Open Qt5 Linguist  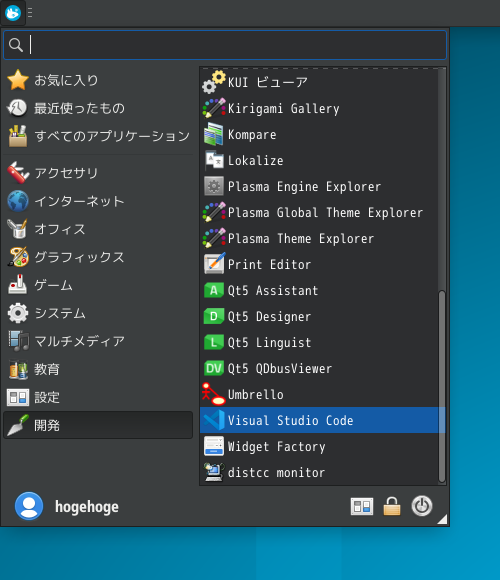[x=320, y=343]
